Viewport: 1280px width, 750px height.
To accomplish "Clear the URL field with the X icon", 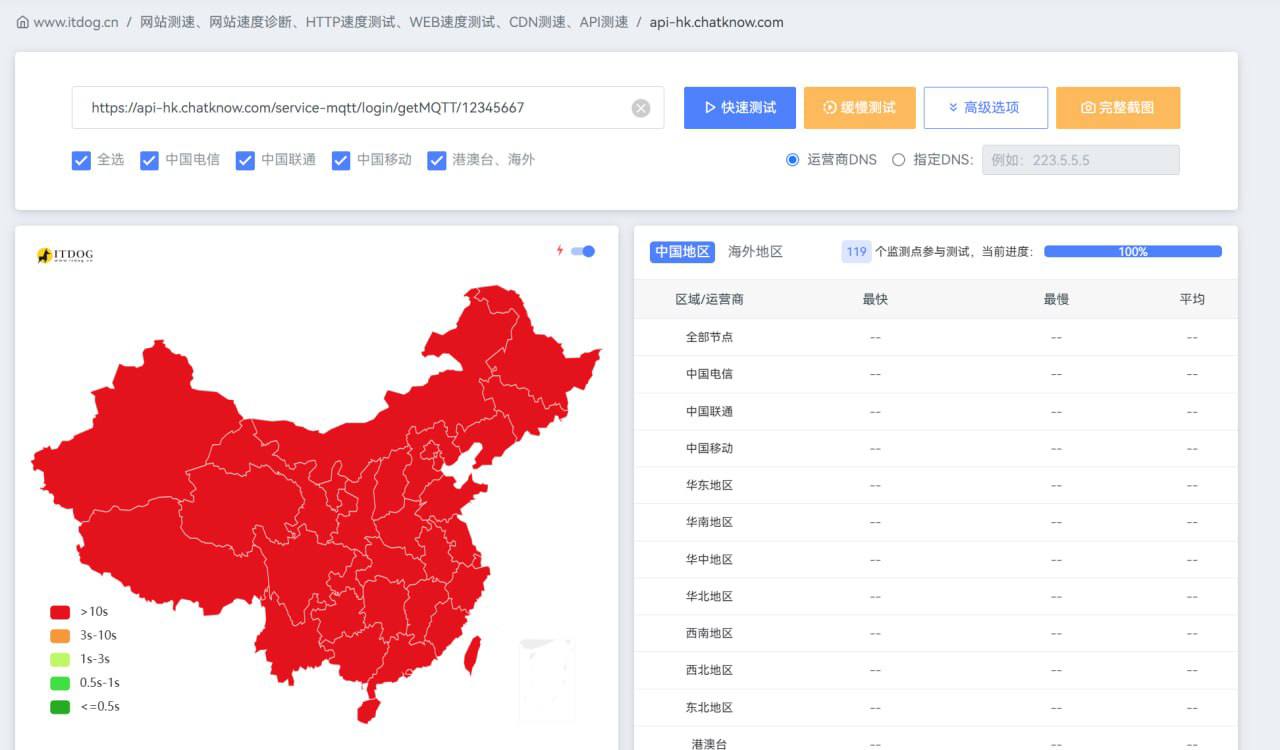I will tap(641, 108).
